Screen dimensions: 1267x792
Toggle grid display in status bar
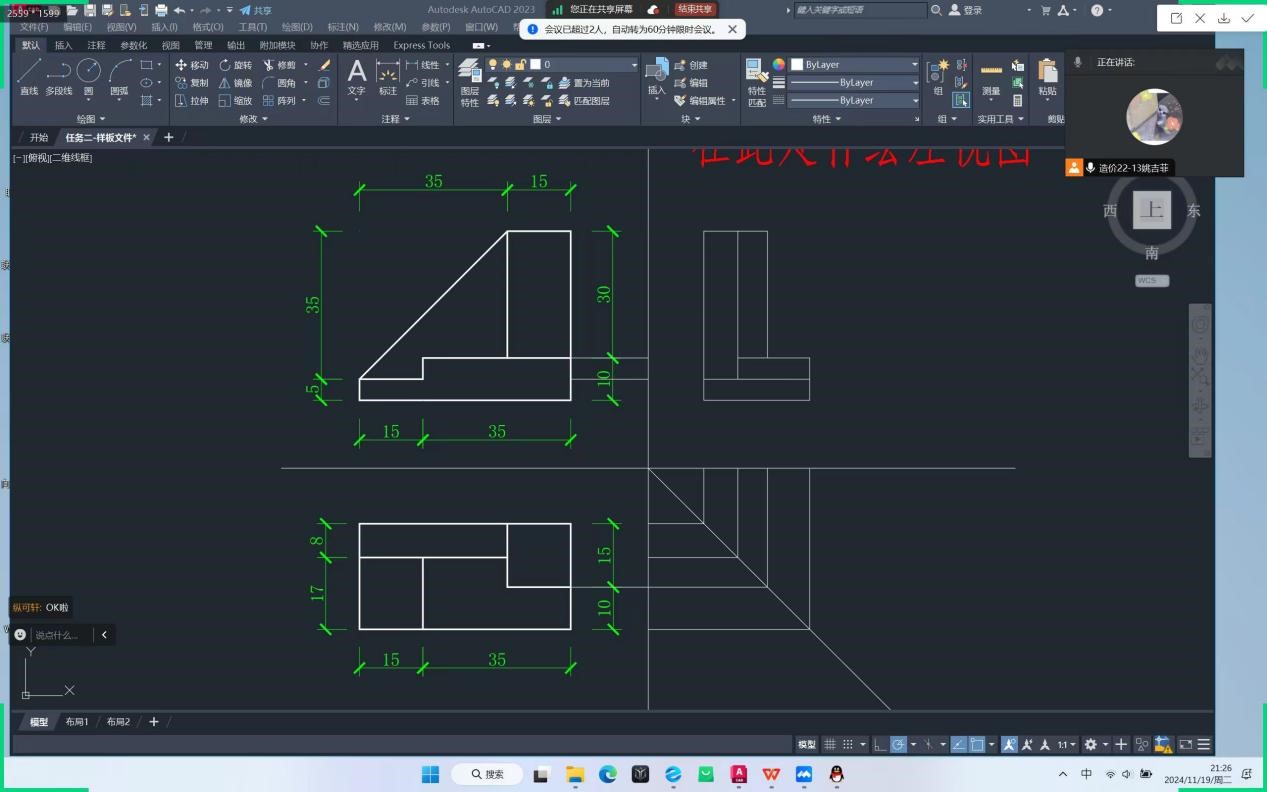(x=830, y=745)
